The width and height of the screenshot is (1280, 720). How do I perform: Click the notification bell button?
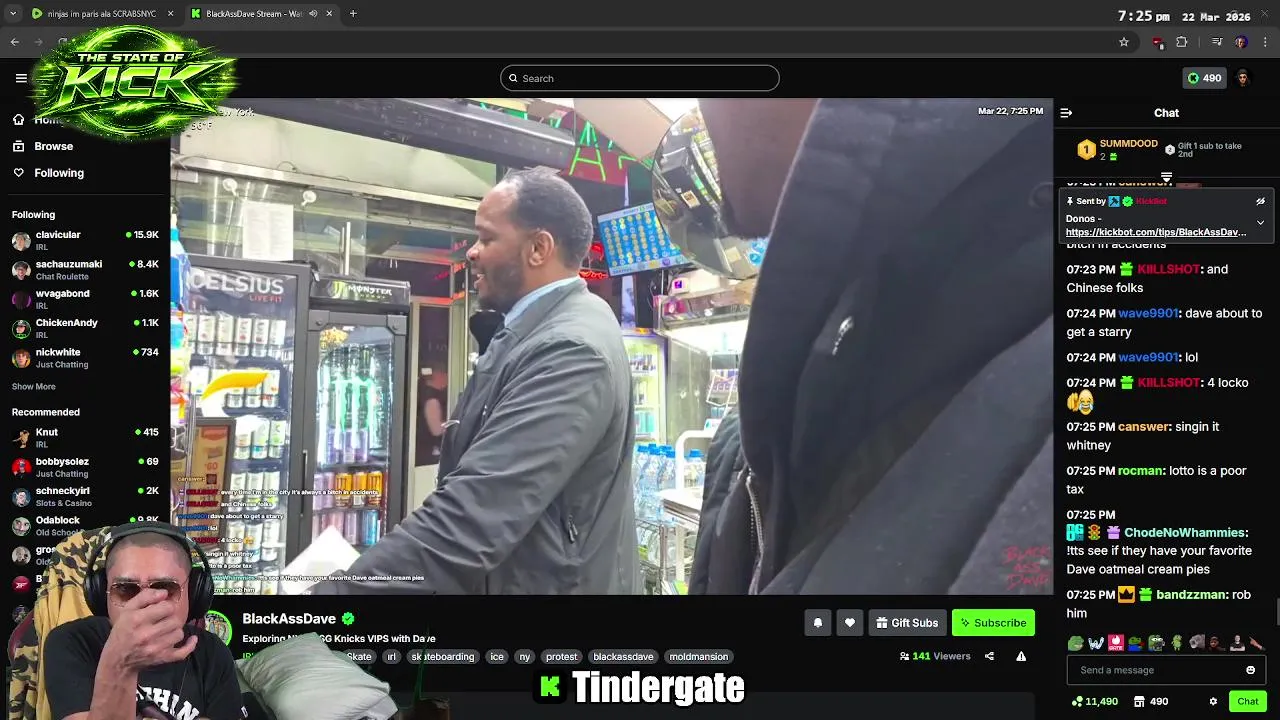[x=818, y=623]
